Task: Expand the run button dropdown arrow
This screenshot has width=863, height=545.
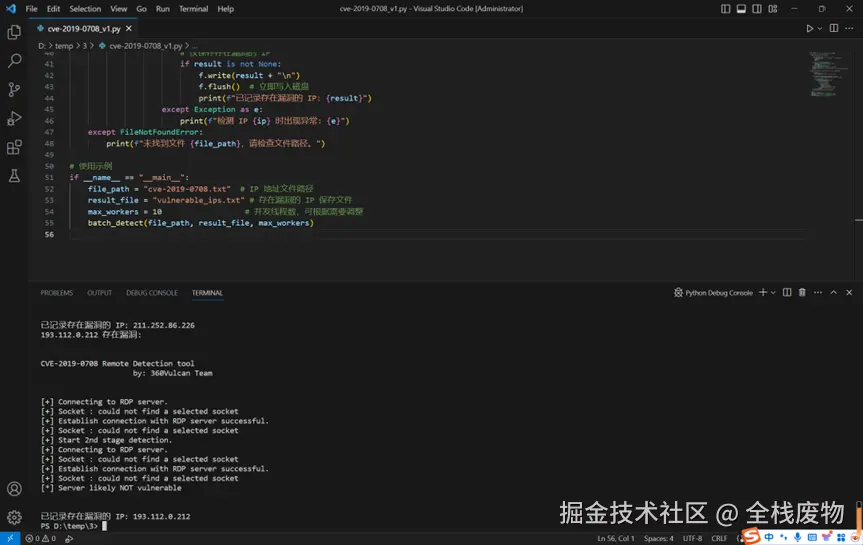Action: tap(820, 29)
